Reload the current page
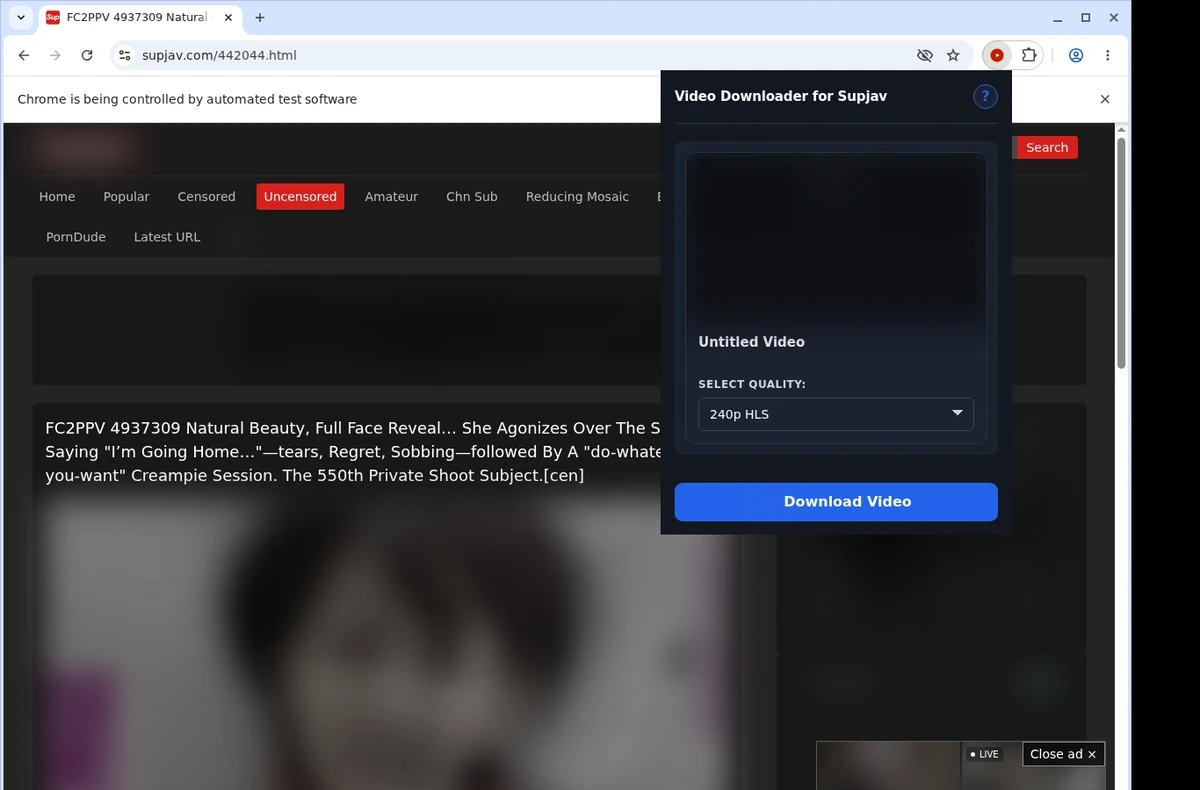 pyautogui.click(x=87, y=56)
